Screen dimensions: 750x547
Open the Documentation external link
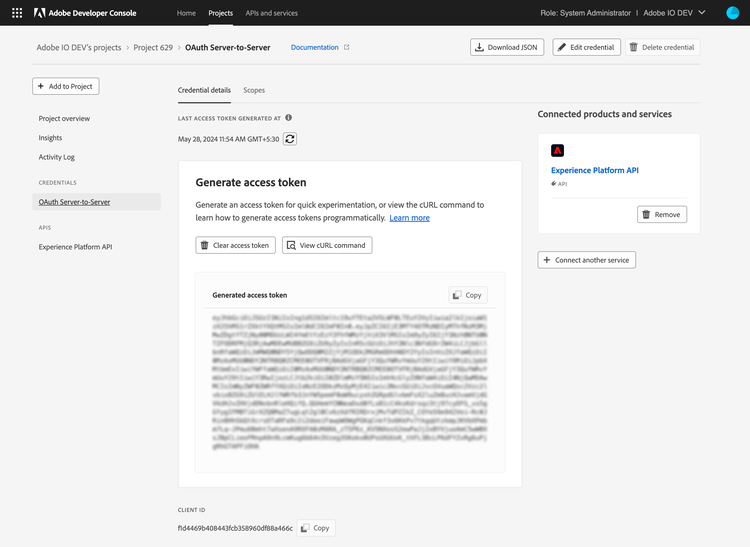coord(320,47)
